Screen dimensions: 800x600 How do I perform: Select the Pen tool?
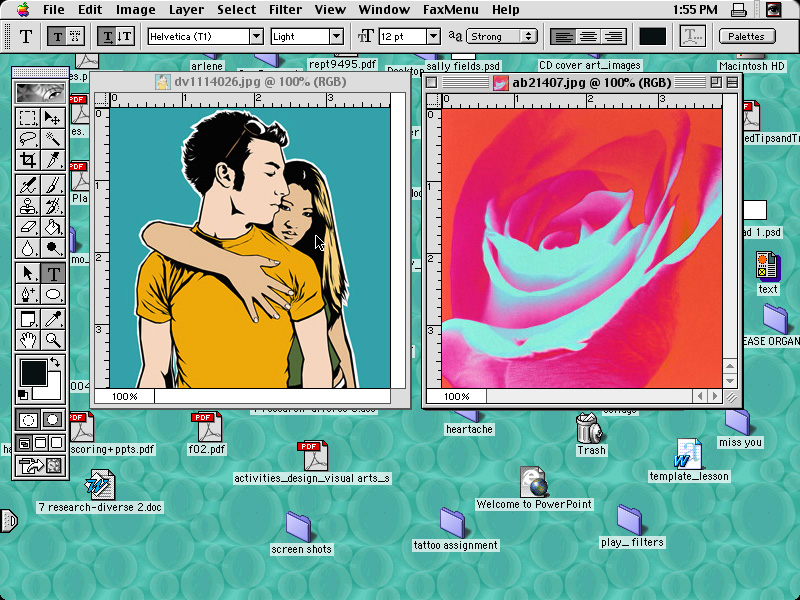pos(28,294)
